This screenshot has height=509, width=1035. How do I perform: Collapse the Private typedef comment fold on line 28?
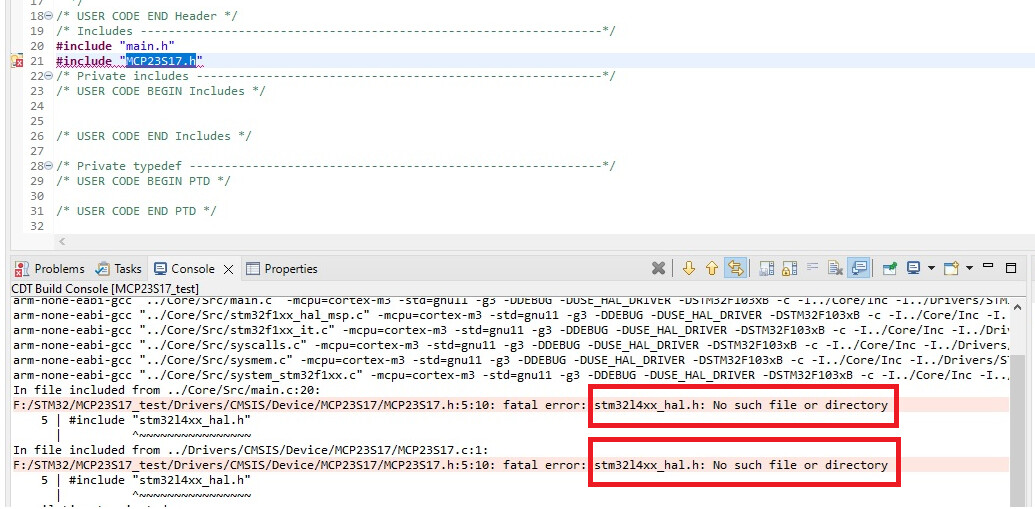click(x=49, y=166)
